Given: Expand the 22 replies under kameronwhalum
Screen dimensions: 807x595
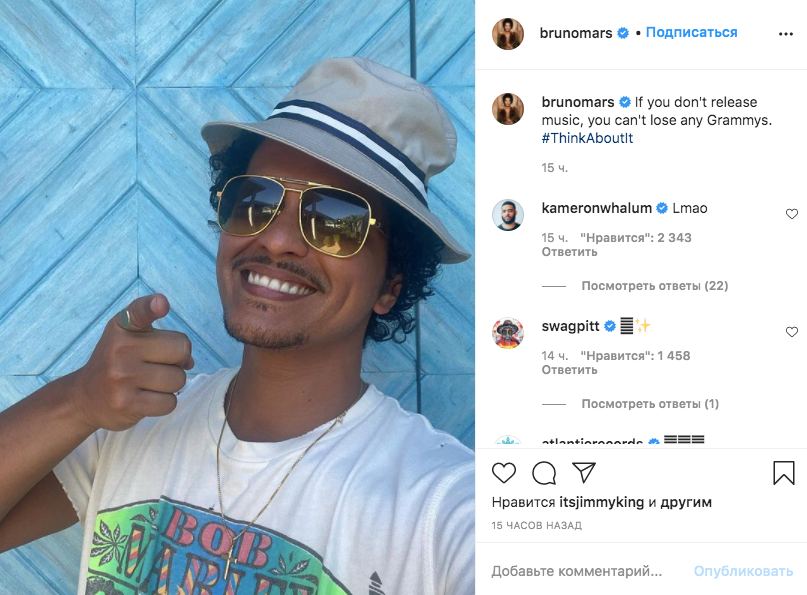Looking at the screenshot, I should click(x=655, y=286).
